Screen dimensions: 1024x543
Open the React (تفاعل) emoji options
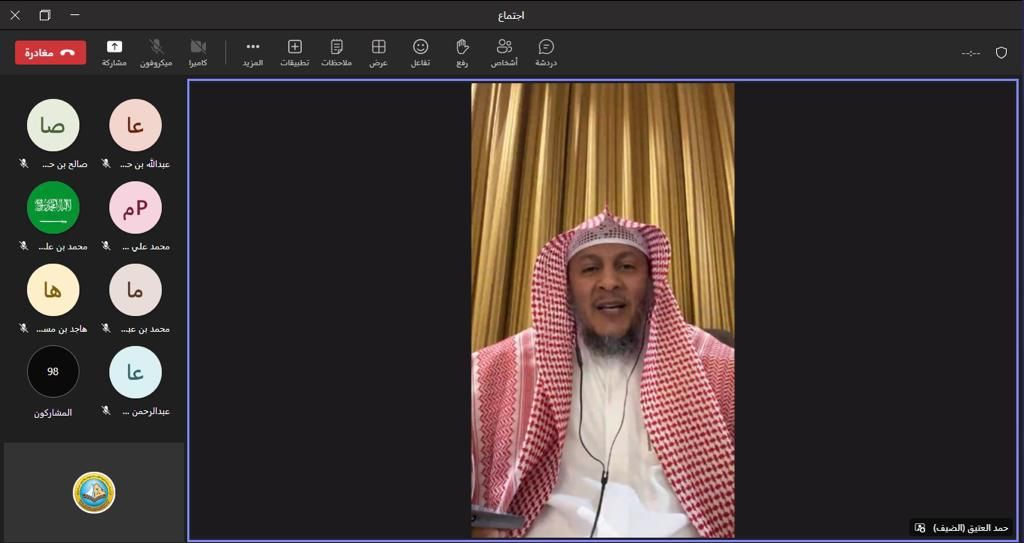420,53
